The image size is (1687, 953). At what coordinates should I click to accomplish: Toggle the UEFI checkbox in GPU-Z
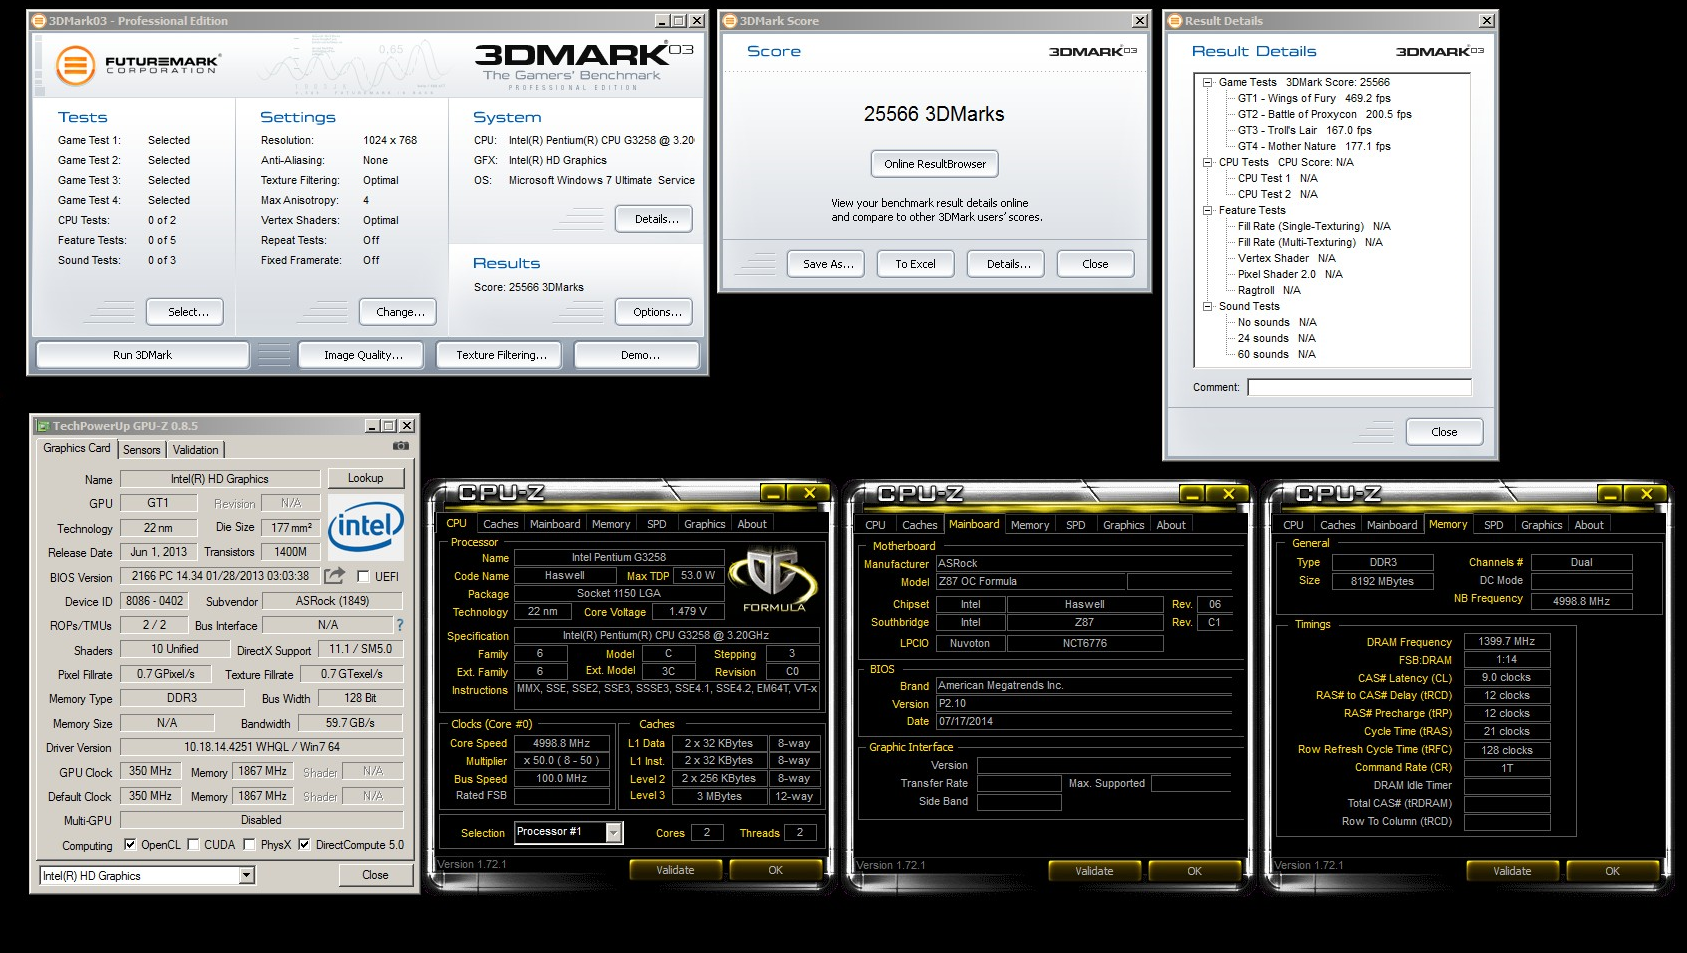click(x=362, y=577)
